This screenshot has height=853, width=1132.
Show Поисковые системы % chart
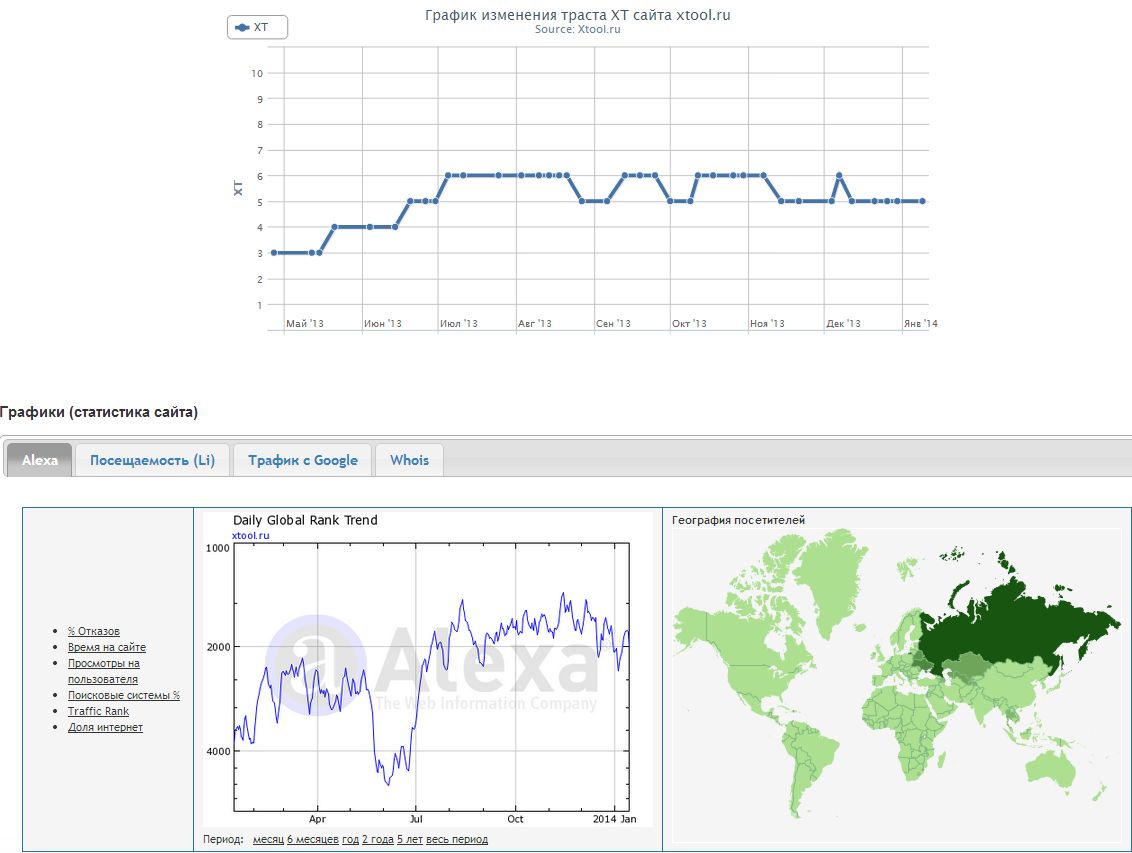click(124, 695)
